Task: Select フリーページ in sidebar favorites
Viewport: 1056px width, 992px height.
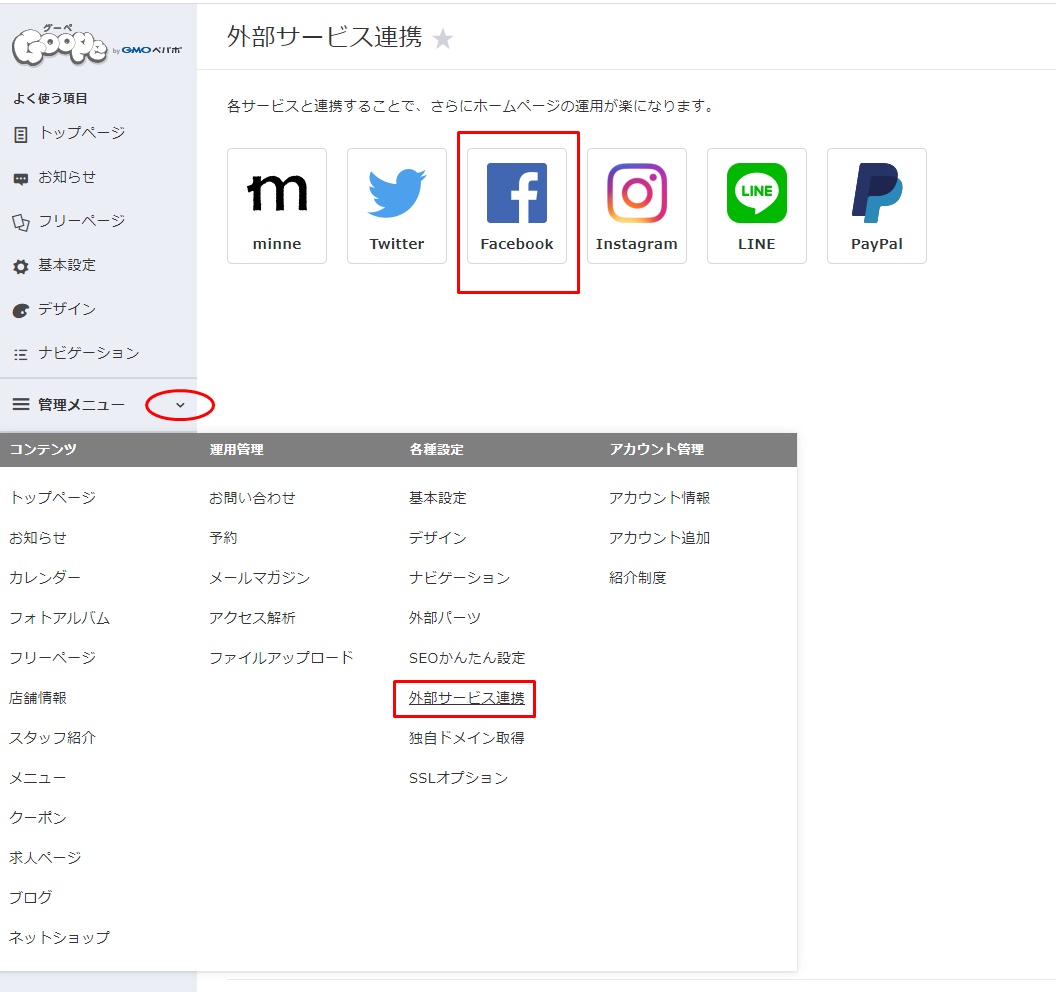Action: (x=81, y=221)
